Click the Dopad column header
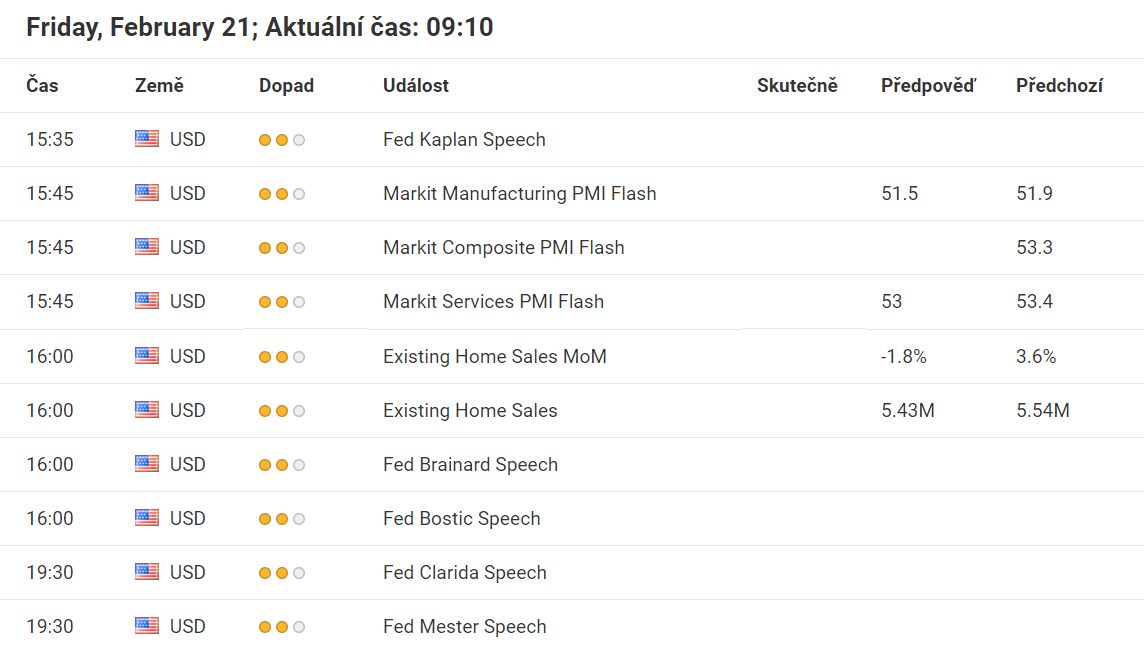Screen dimensions: 1144x647 (286, 85)
